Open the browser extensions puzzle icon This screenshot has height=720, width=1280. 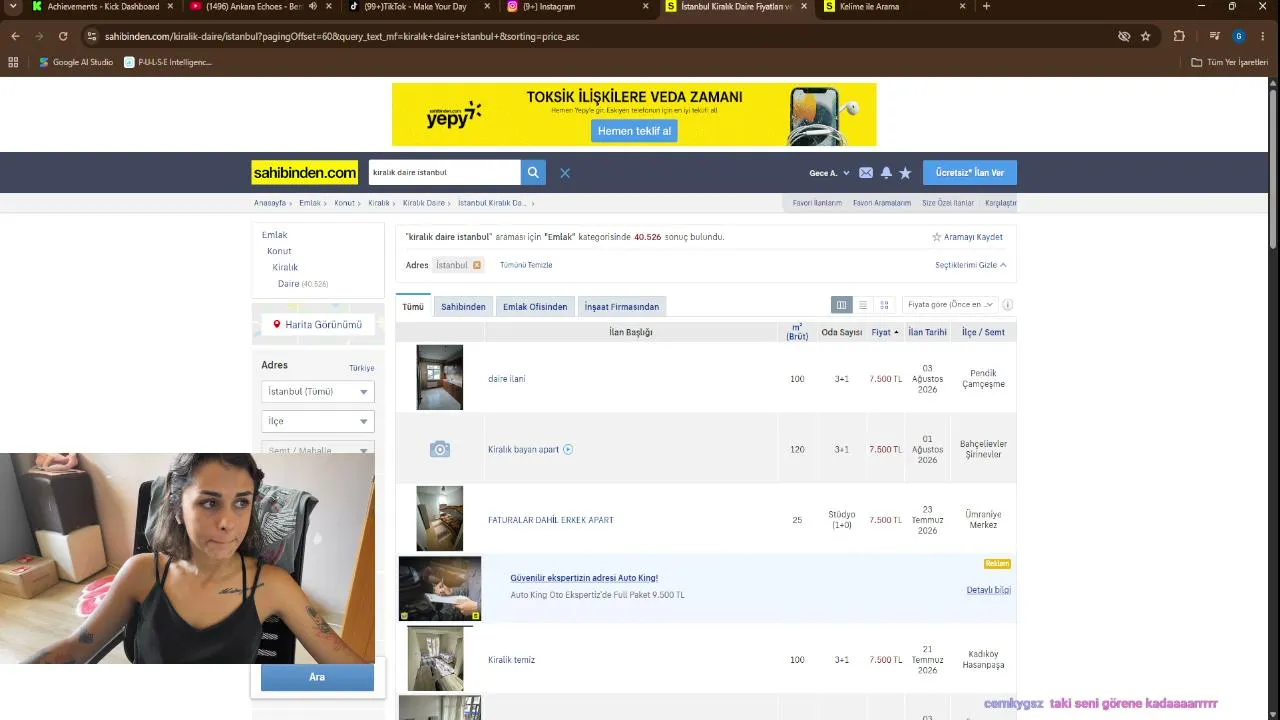[x=1179, y=36]
